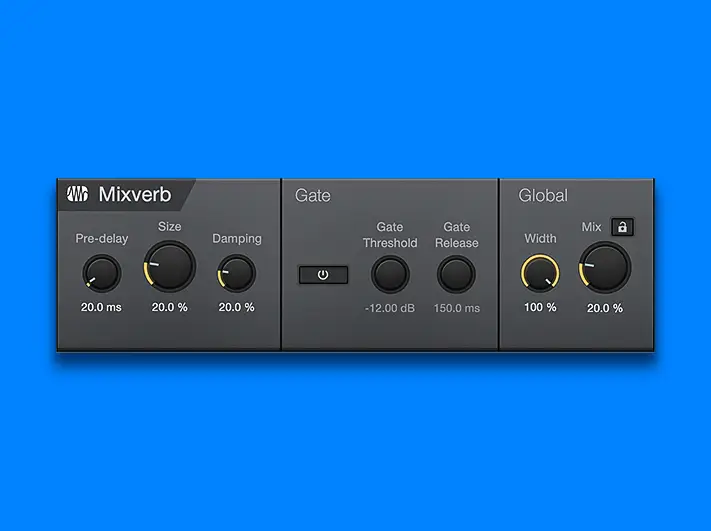Screen dimensions: 711x531
Task: Click the 20.0 % value under Damping
Action: point(236,307)
